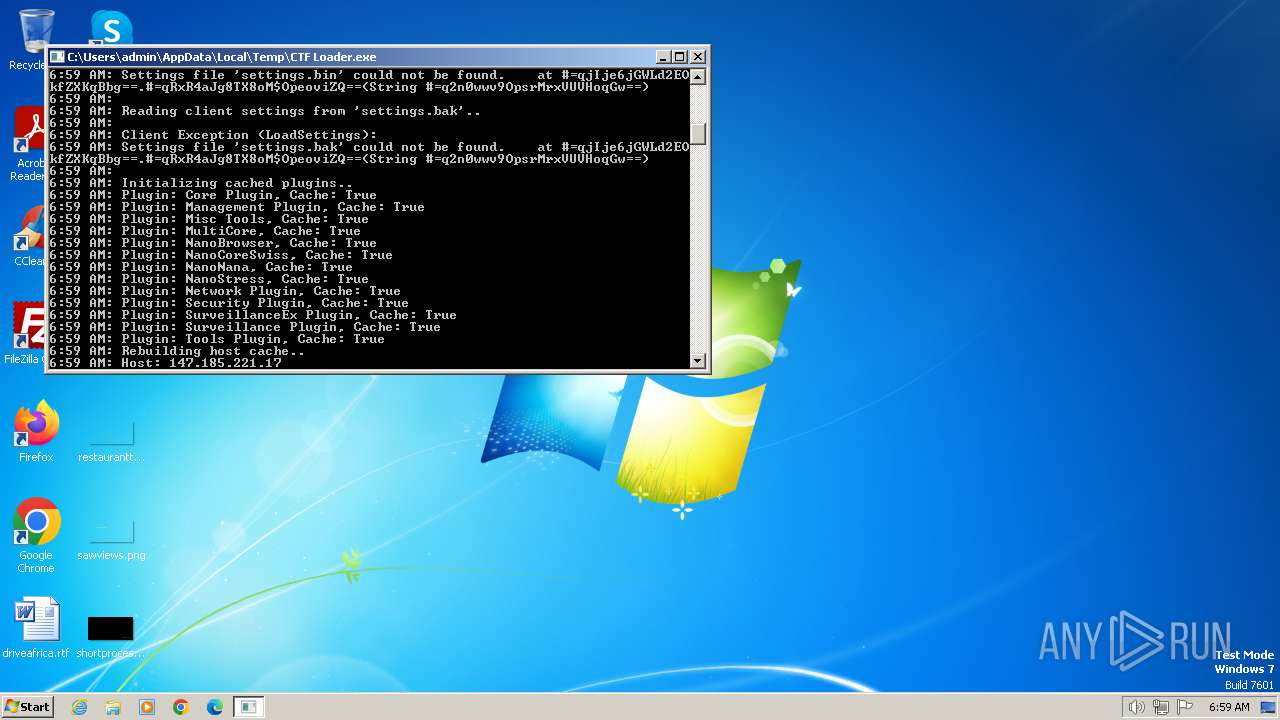1280x720 pixels.
Task: Open the CTF Loader console system menu icon
Action: pyautogui.click(x=57, y=57)
